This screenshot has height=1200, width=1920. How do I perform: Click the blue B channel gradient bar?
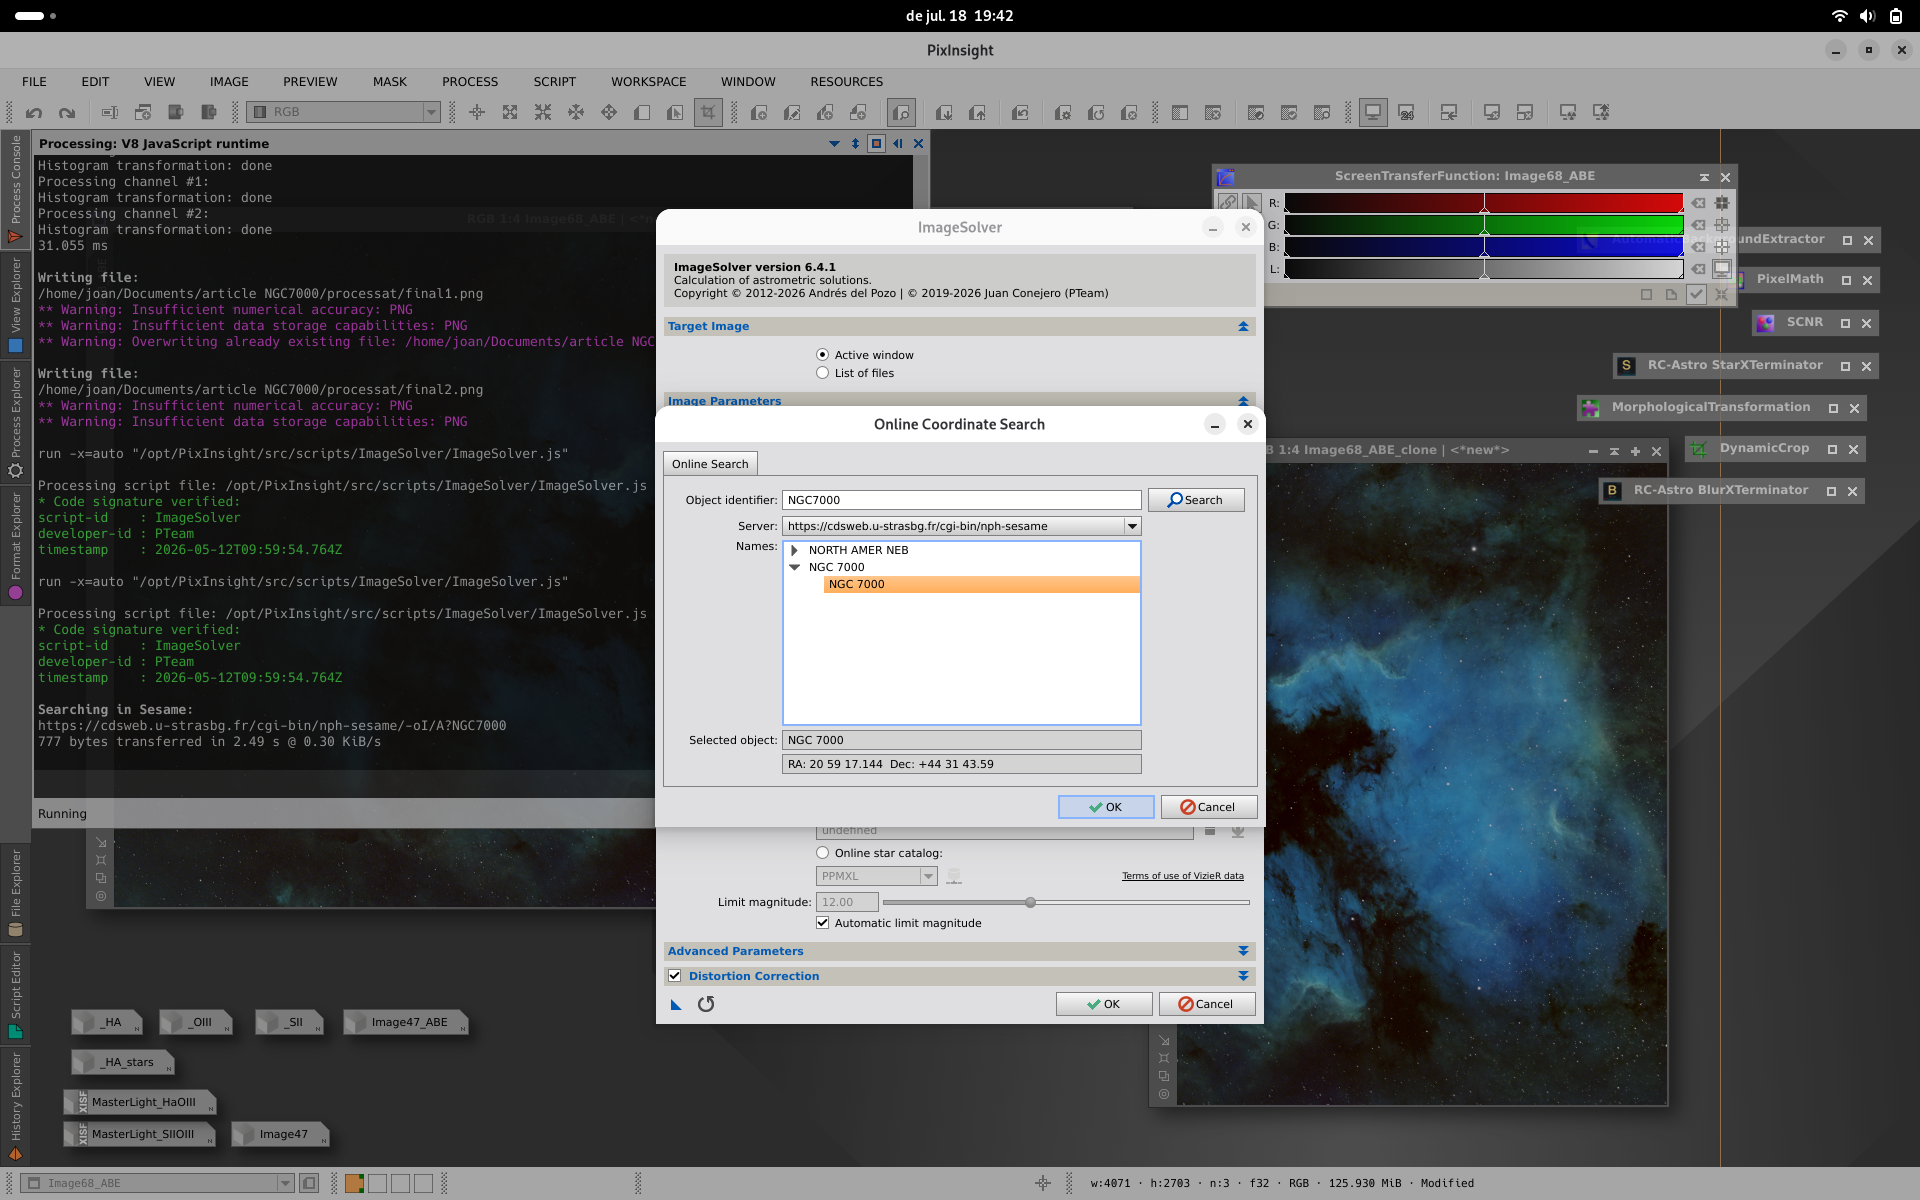click(1484, 247)
